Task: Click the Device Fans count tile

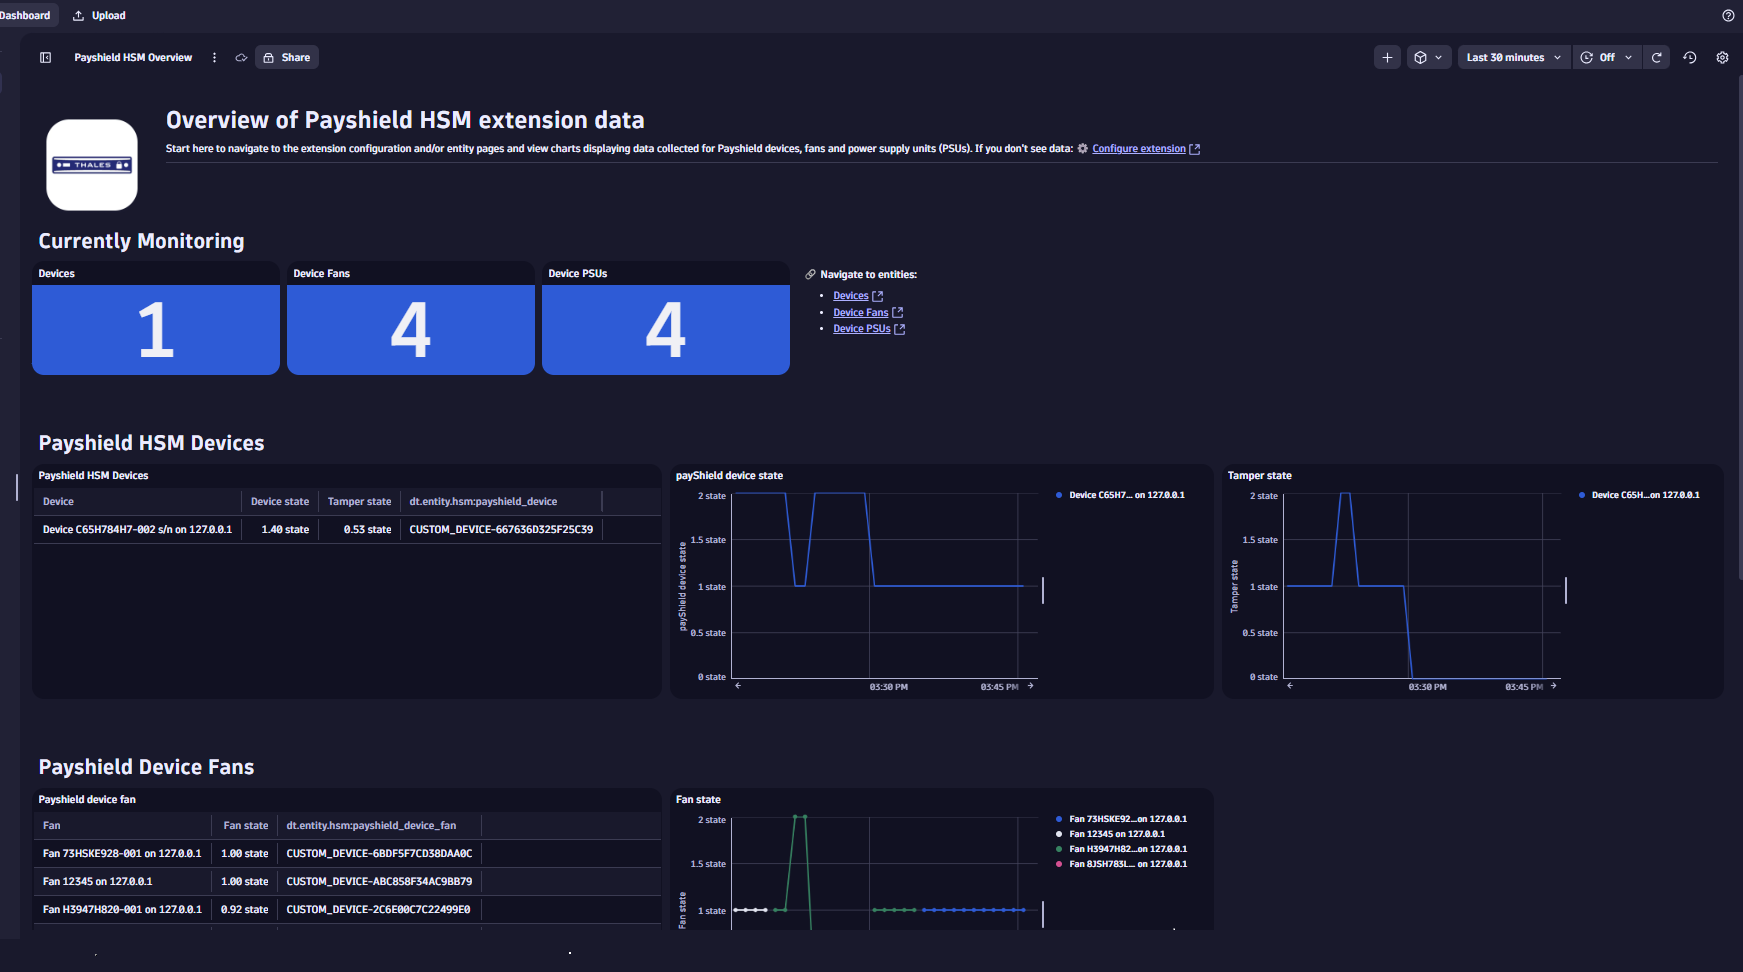Action: 411,329
